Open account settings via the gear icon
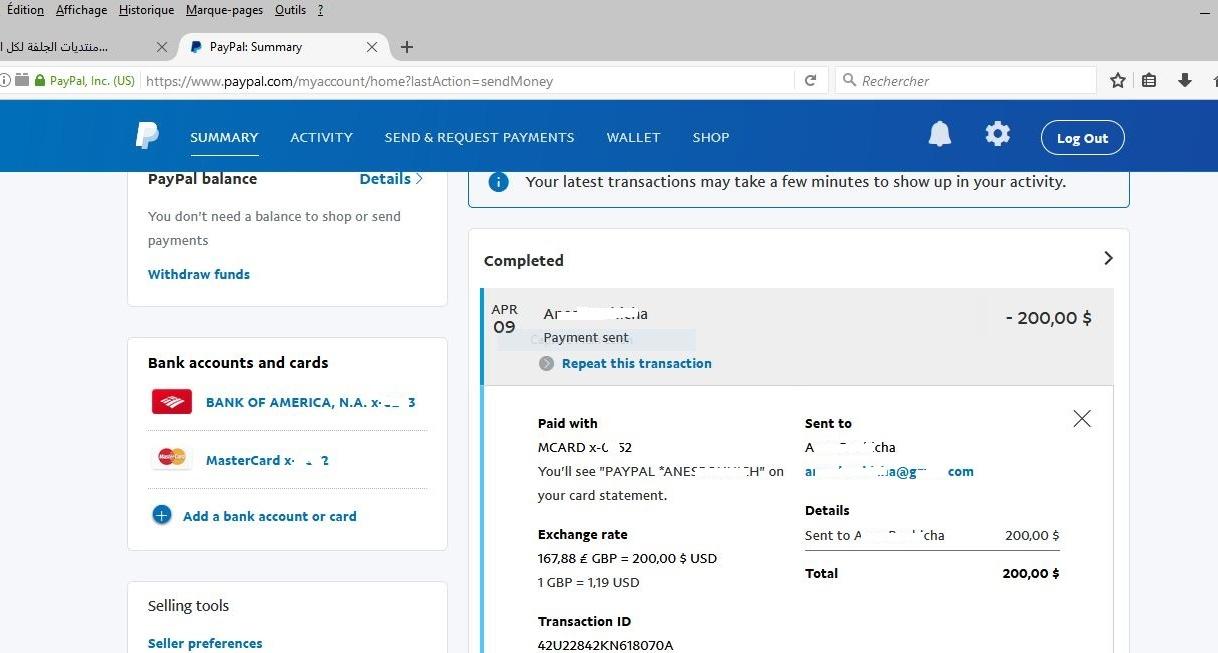Viewport: 1218px width, 653px height. [998, 134]
